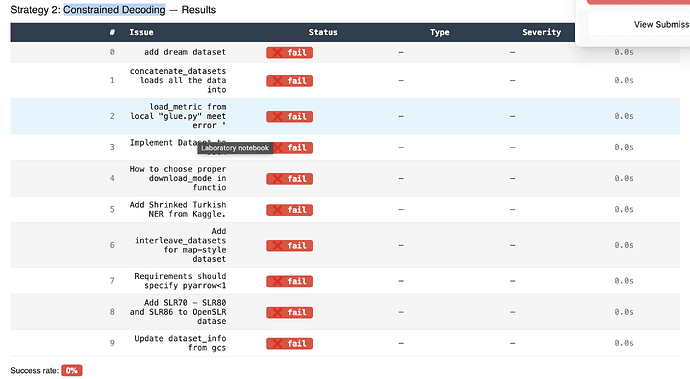Click the 'Success rate:' label
This screenshot has height=379, width=690.
(x=35, y=371)
